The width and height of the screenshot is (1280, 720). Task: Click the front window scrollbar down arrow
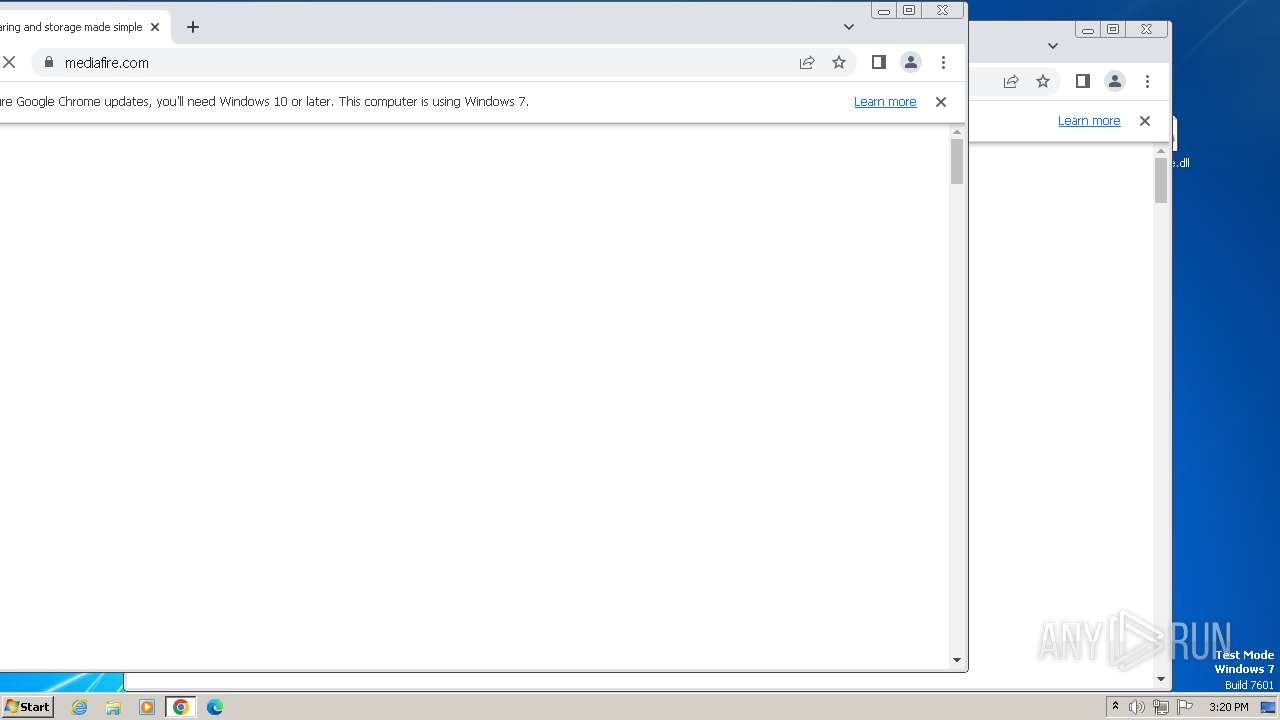[957, 660]
